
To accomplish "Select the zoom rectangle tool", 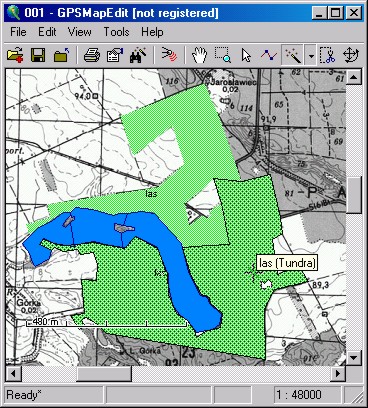I will click(x=222, y=55).
